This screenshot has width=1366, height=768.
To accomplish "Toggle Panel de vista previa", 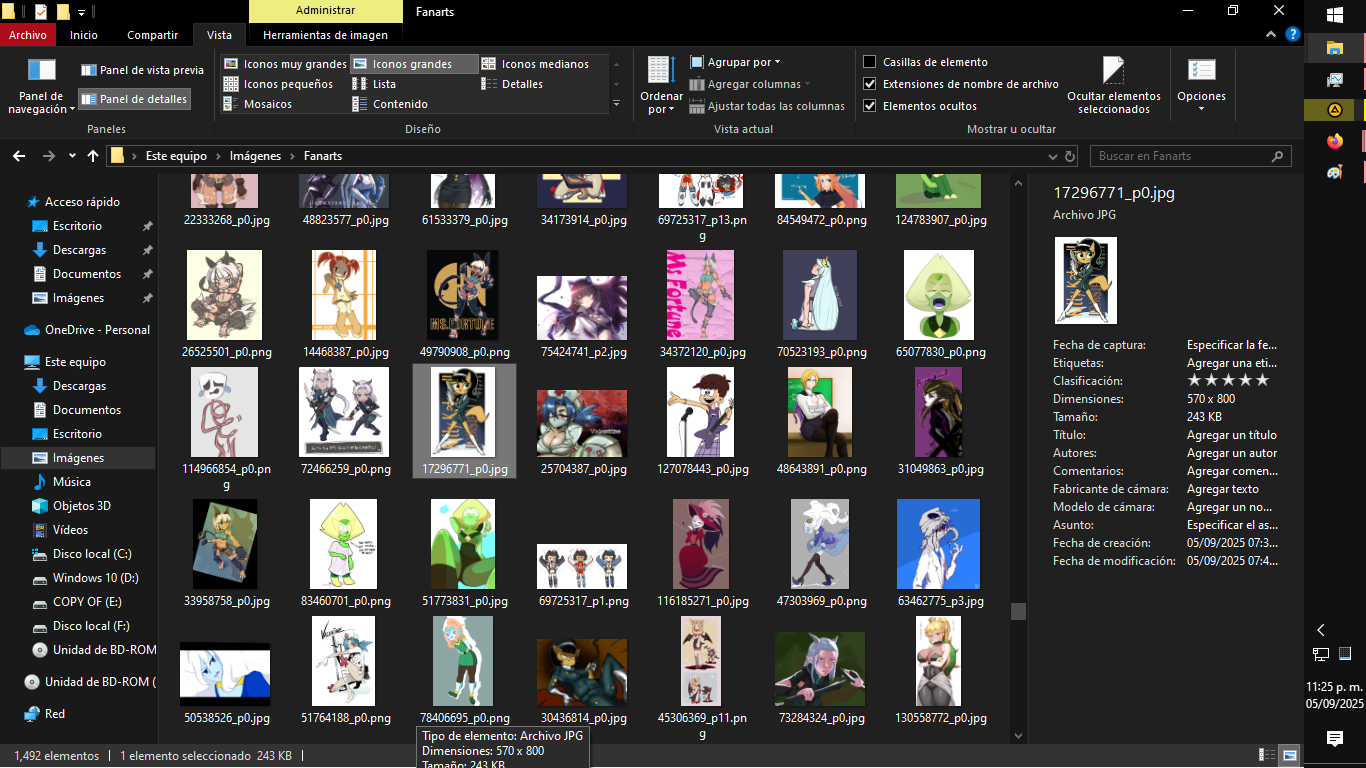I will pyautogui.click(x=142, y=70).
